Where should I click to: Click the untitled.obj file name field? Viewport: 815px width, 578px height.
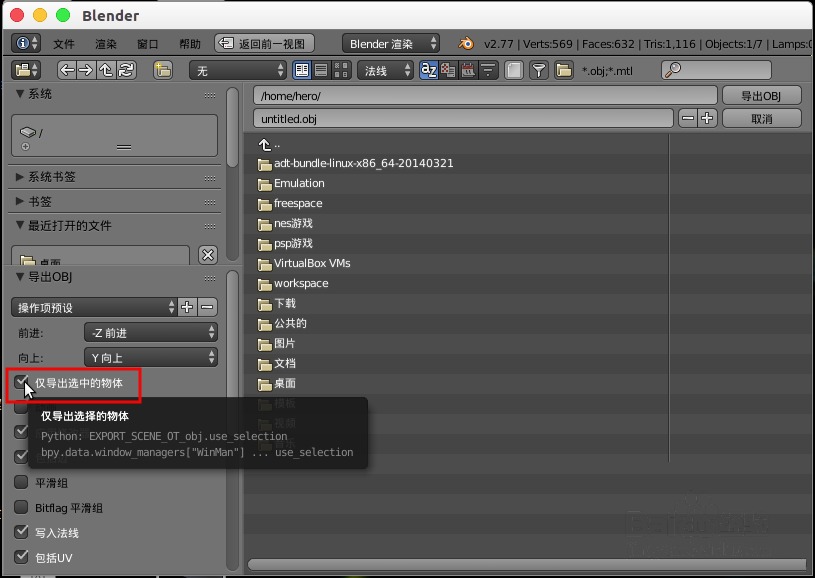pos(463,119)
